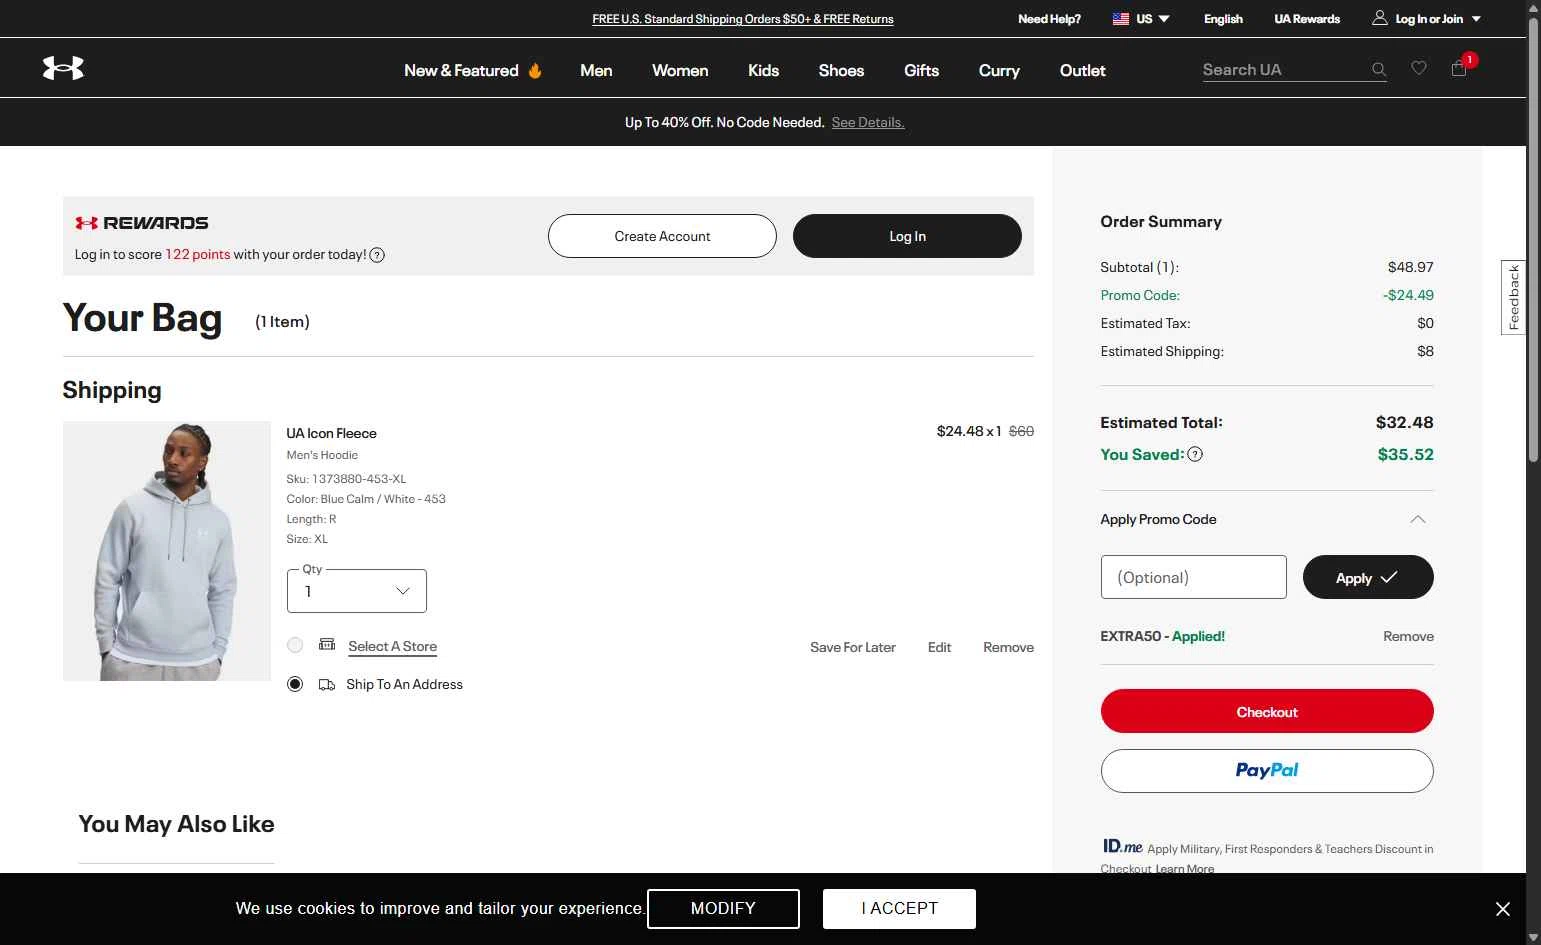Open the Gifts menu
Image resolution: width=1541 pixels, height=945 pixels.
point(921,70)
